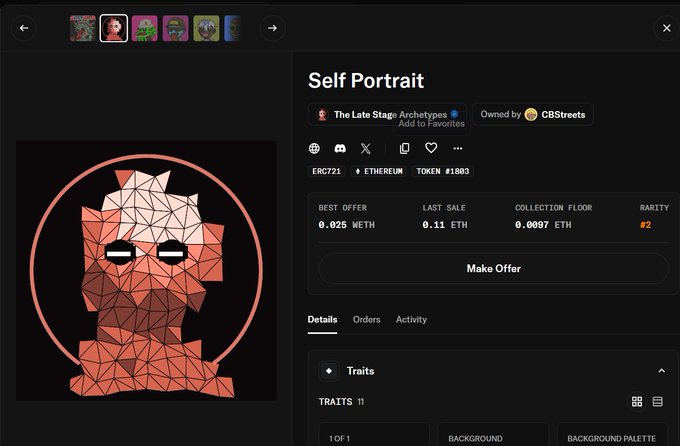Go to next item with right arrow

coord(272,28)
